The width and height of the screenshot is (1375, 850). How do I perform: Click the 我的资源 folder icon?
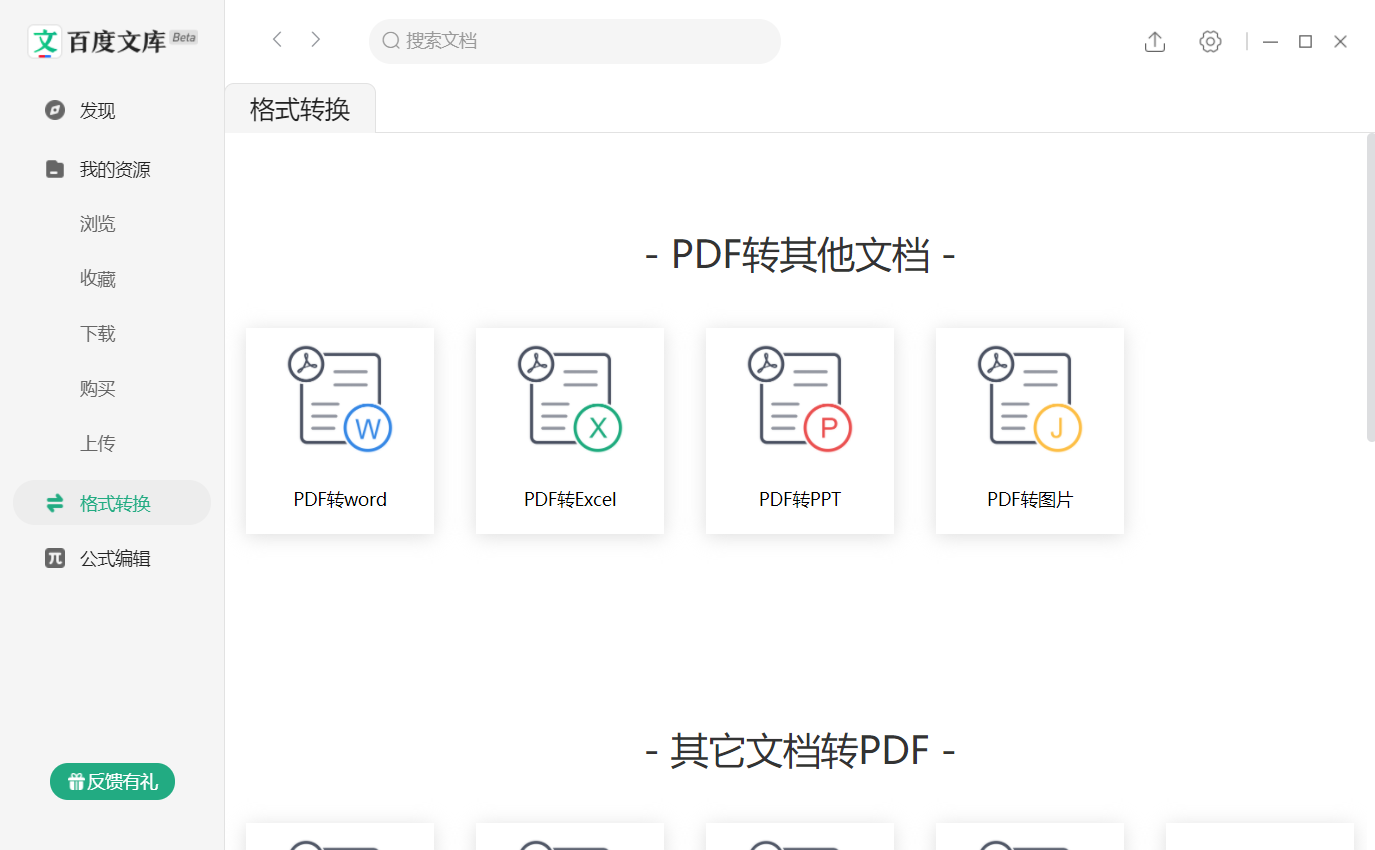pyautogui.click(x=55, y=169)
